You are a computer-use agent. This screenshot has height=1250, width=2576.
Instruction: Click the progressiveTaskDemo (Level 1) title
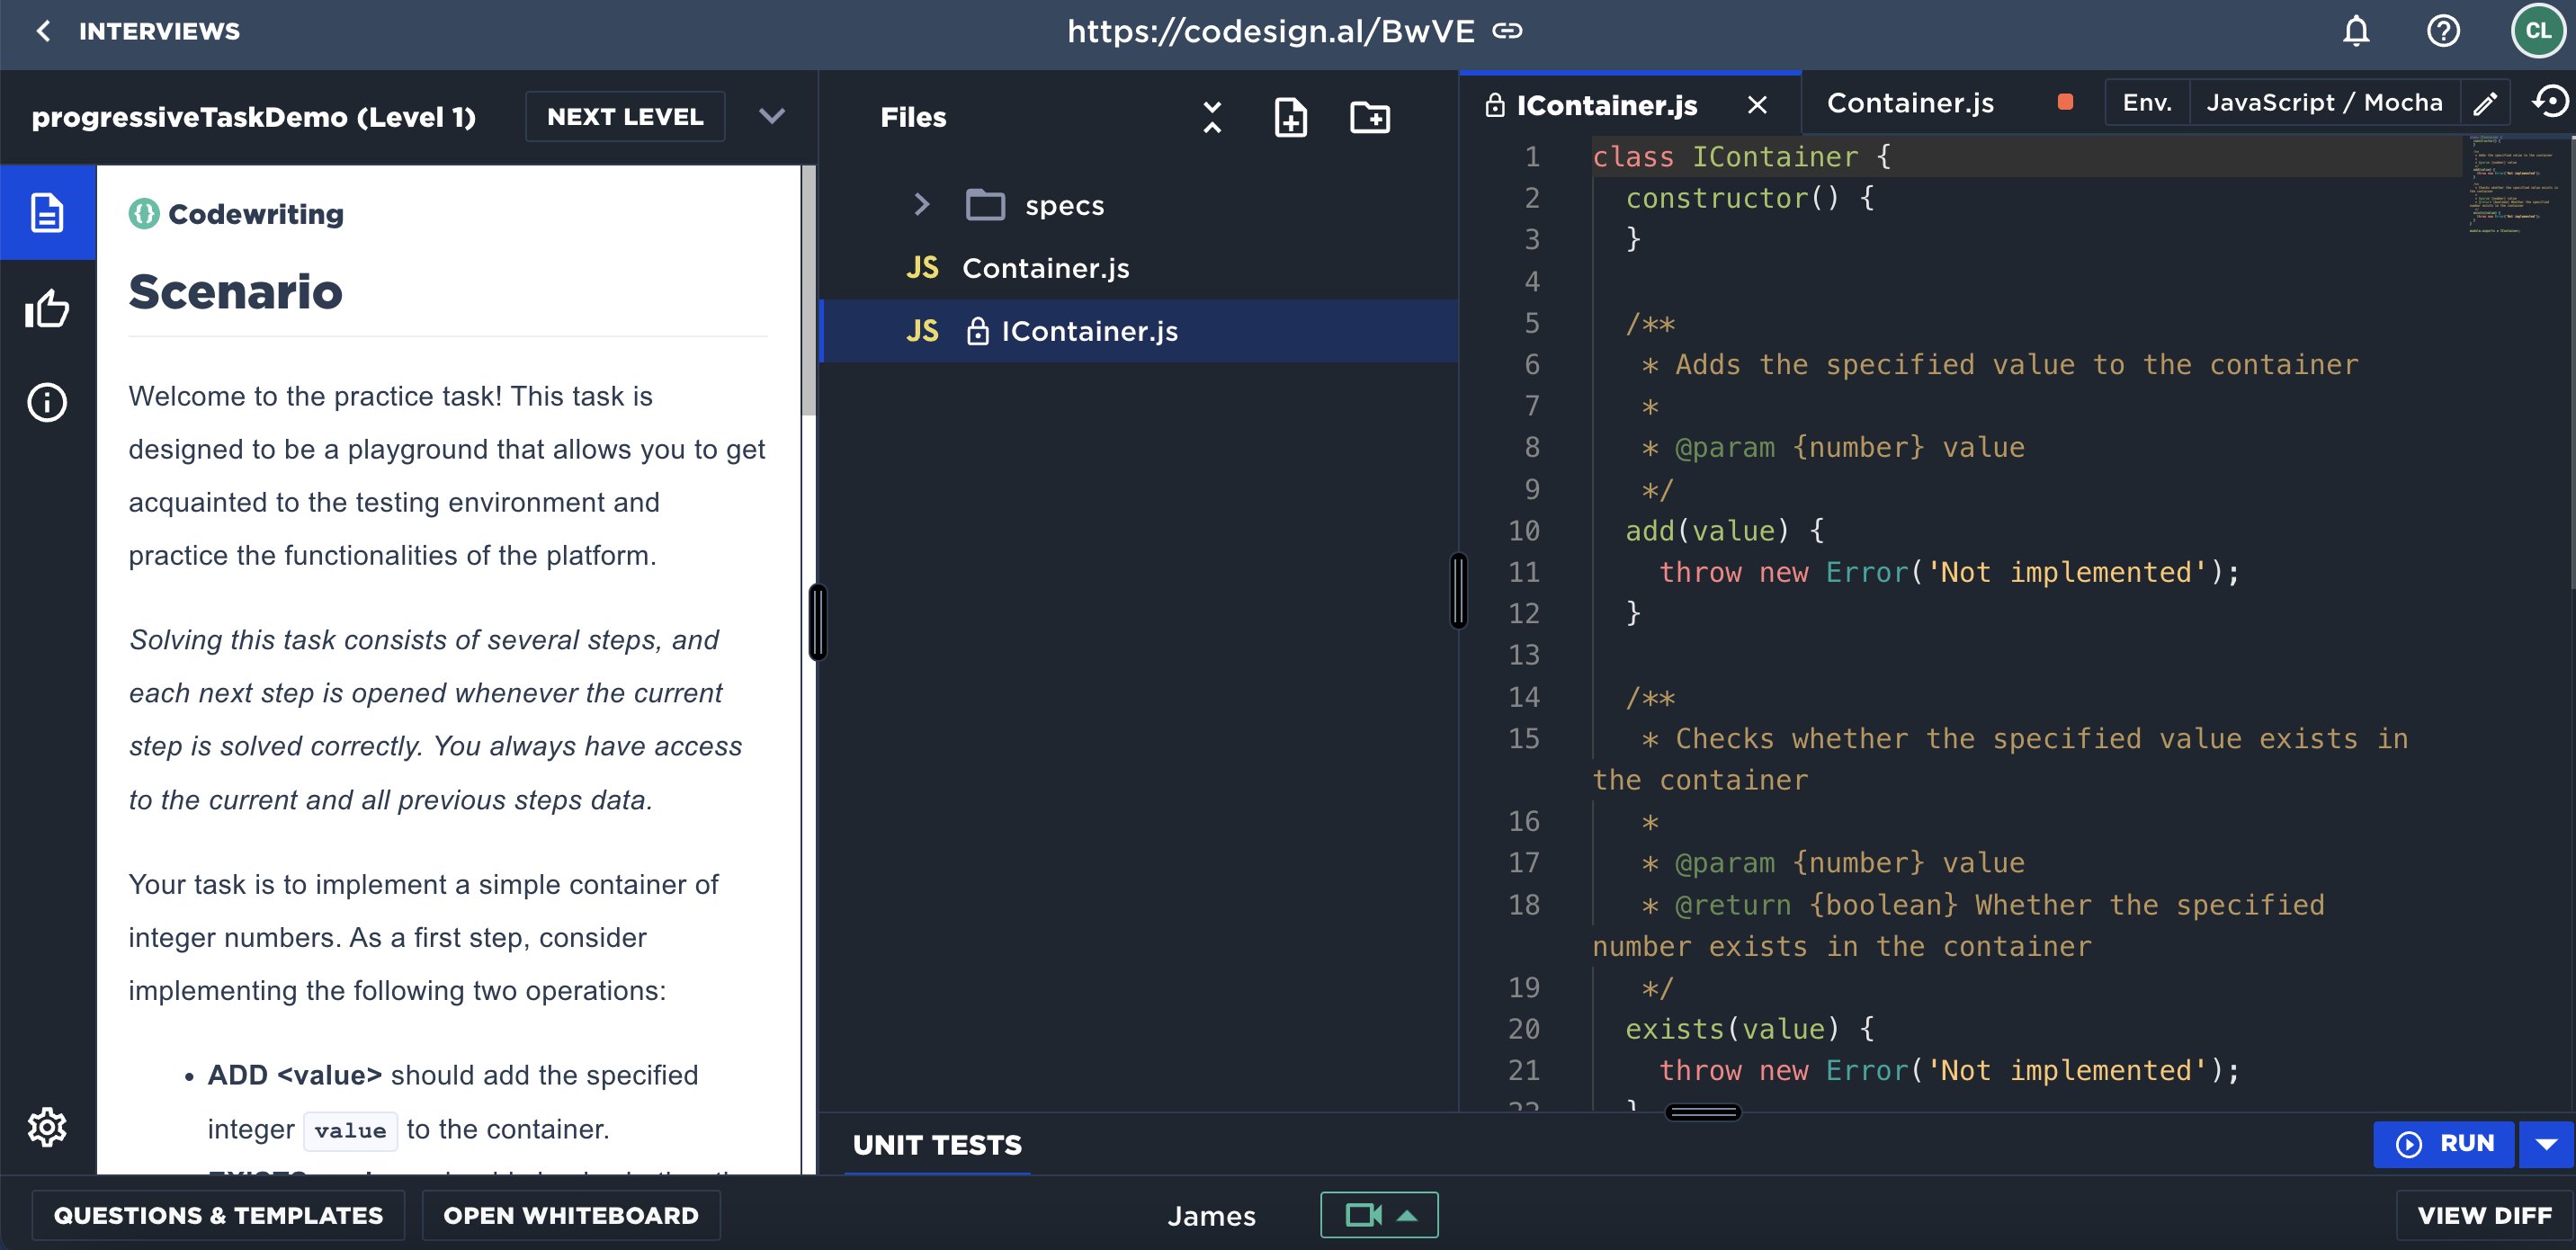(x=254, y=117)
